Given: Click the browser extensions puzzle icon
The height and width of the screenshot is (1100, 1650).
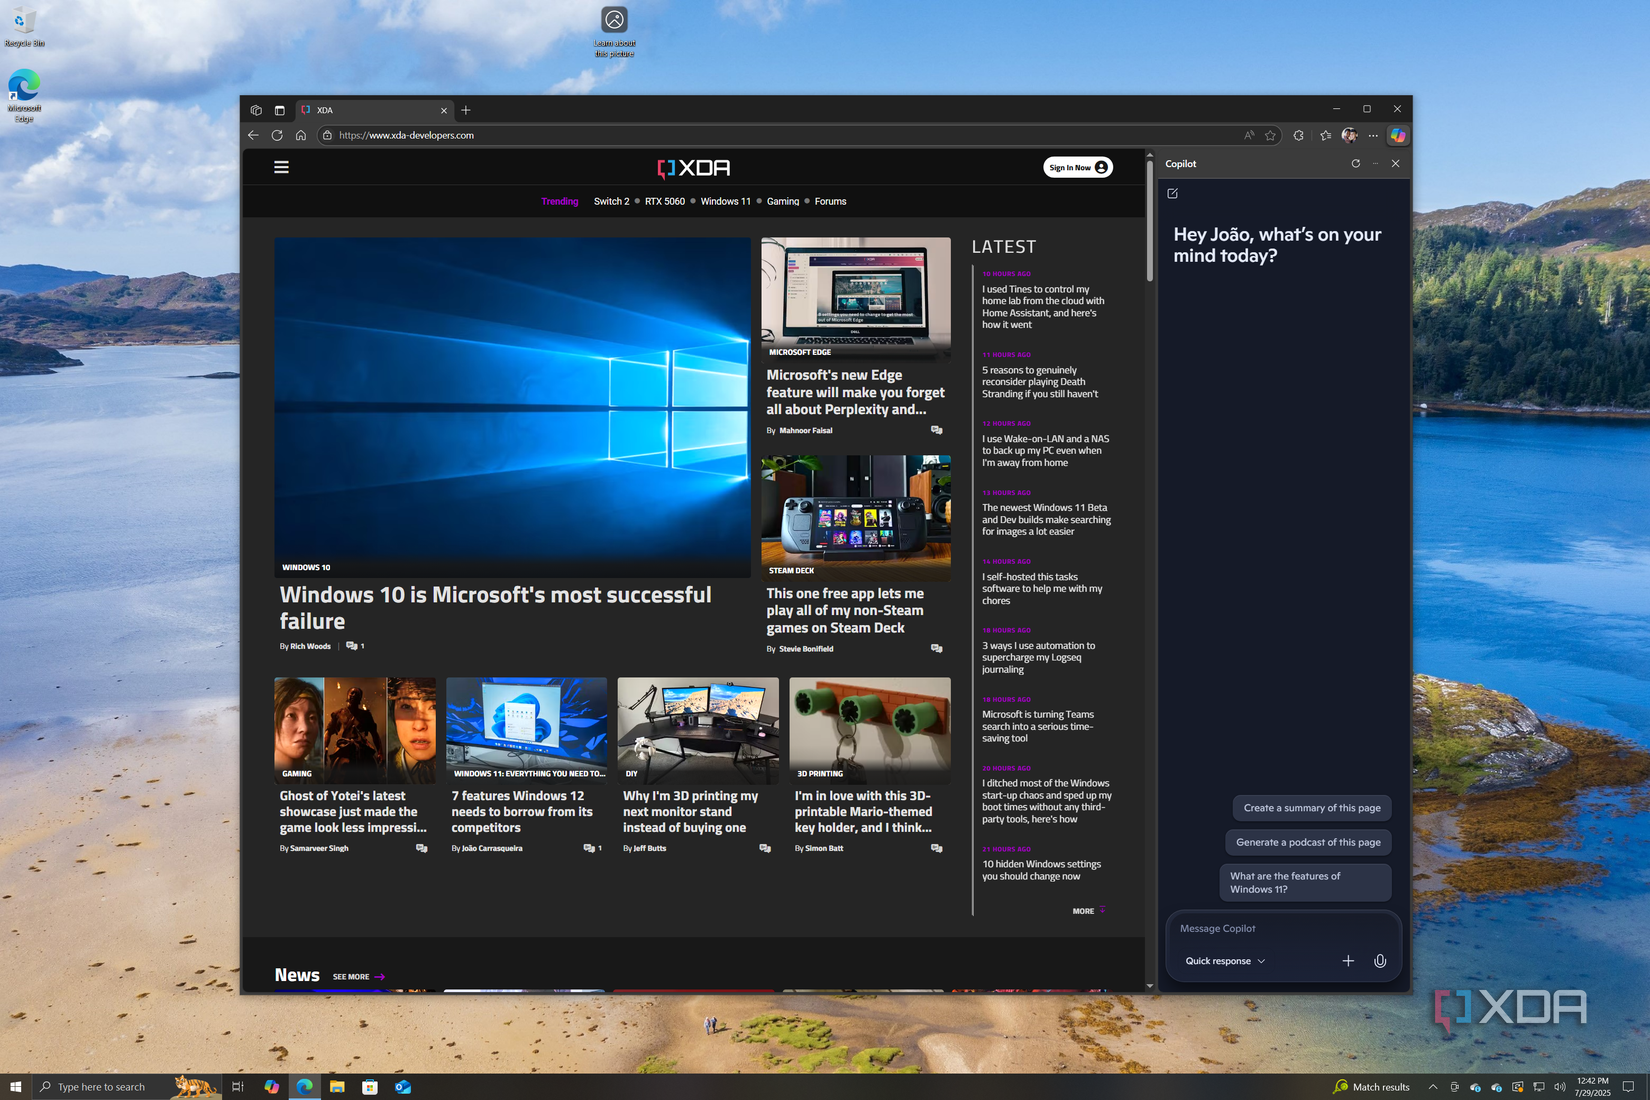Looking at the screenshot, I should point(1299,135).
